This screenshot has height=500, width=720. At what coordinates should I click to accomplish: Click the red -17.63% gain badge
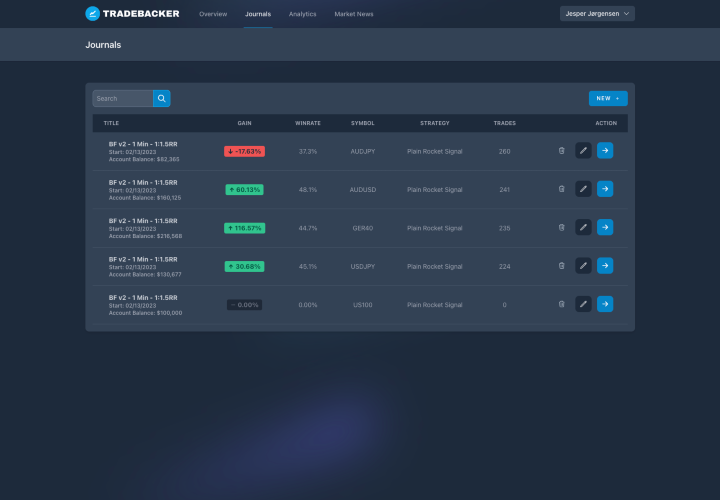(x=244, y=151)
